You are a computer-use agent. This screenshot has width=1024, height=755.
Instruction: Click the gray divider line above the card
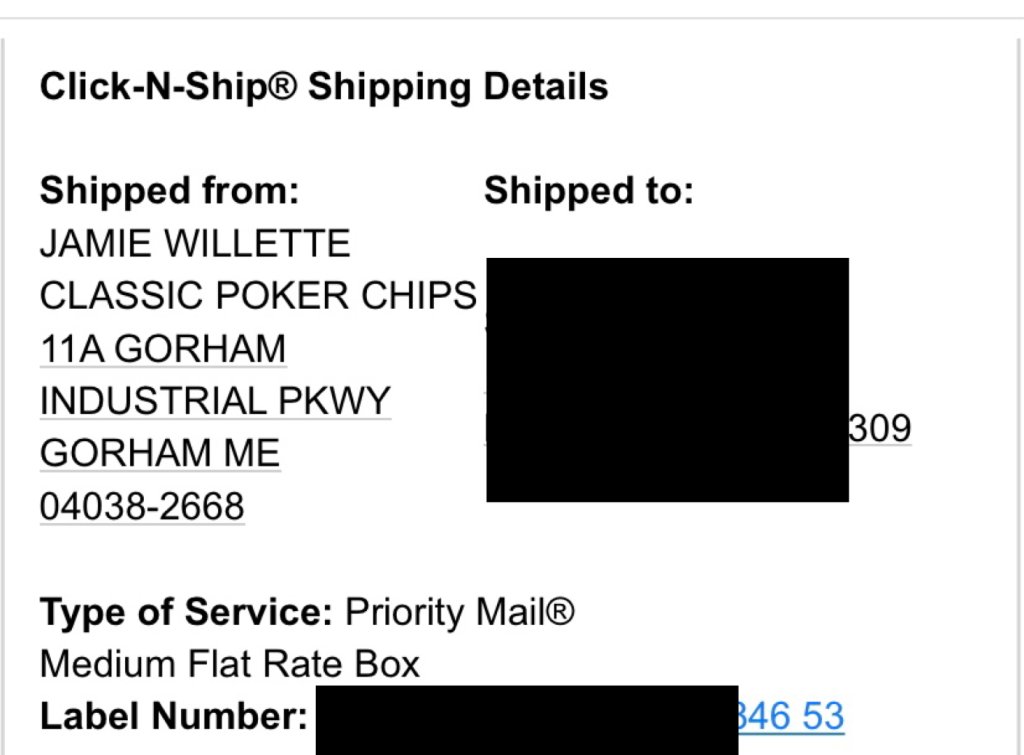click(x=512, y=18)
